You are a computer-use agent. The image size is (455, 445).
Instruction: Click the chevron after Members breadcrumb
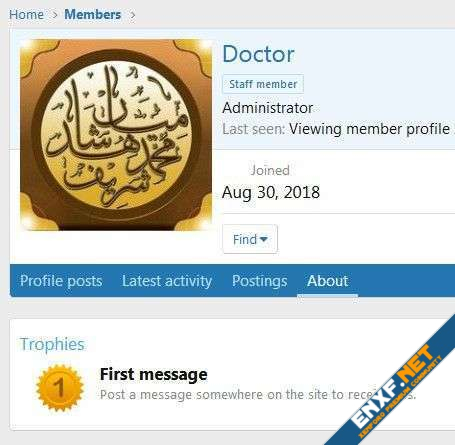pyautogui.click(x=132, y=15)
